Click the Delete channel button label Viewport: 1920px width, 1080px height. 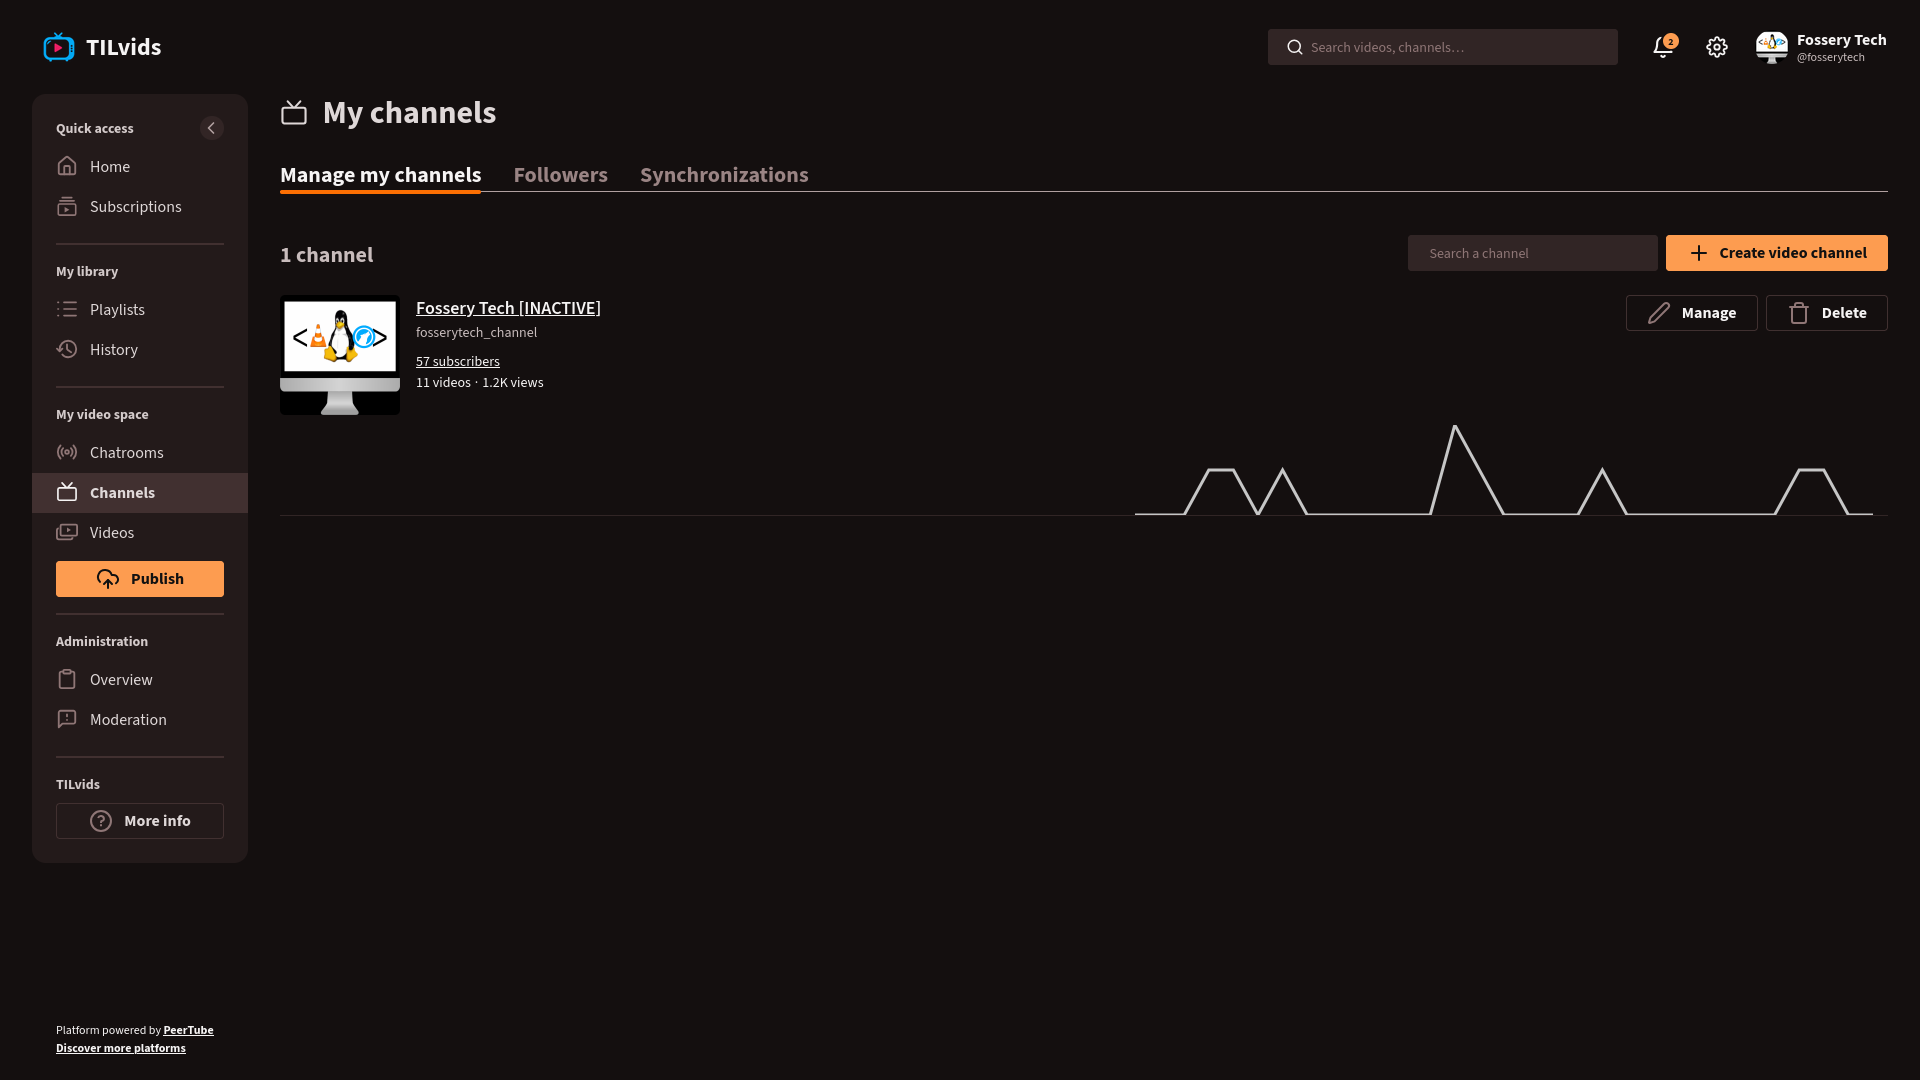click(x=1844, y=313)
